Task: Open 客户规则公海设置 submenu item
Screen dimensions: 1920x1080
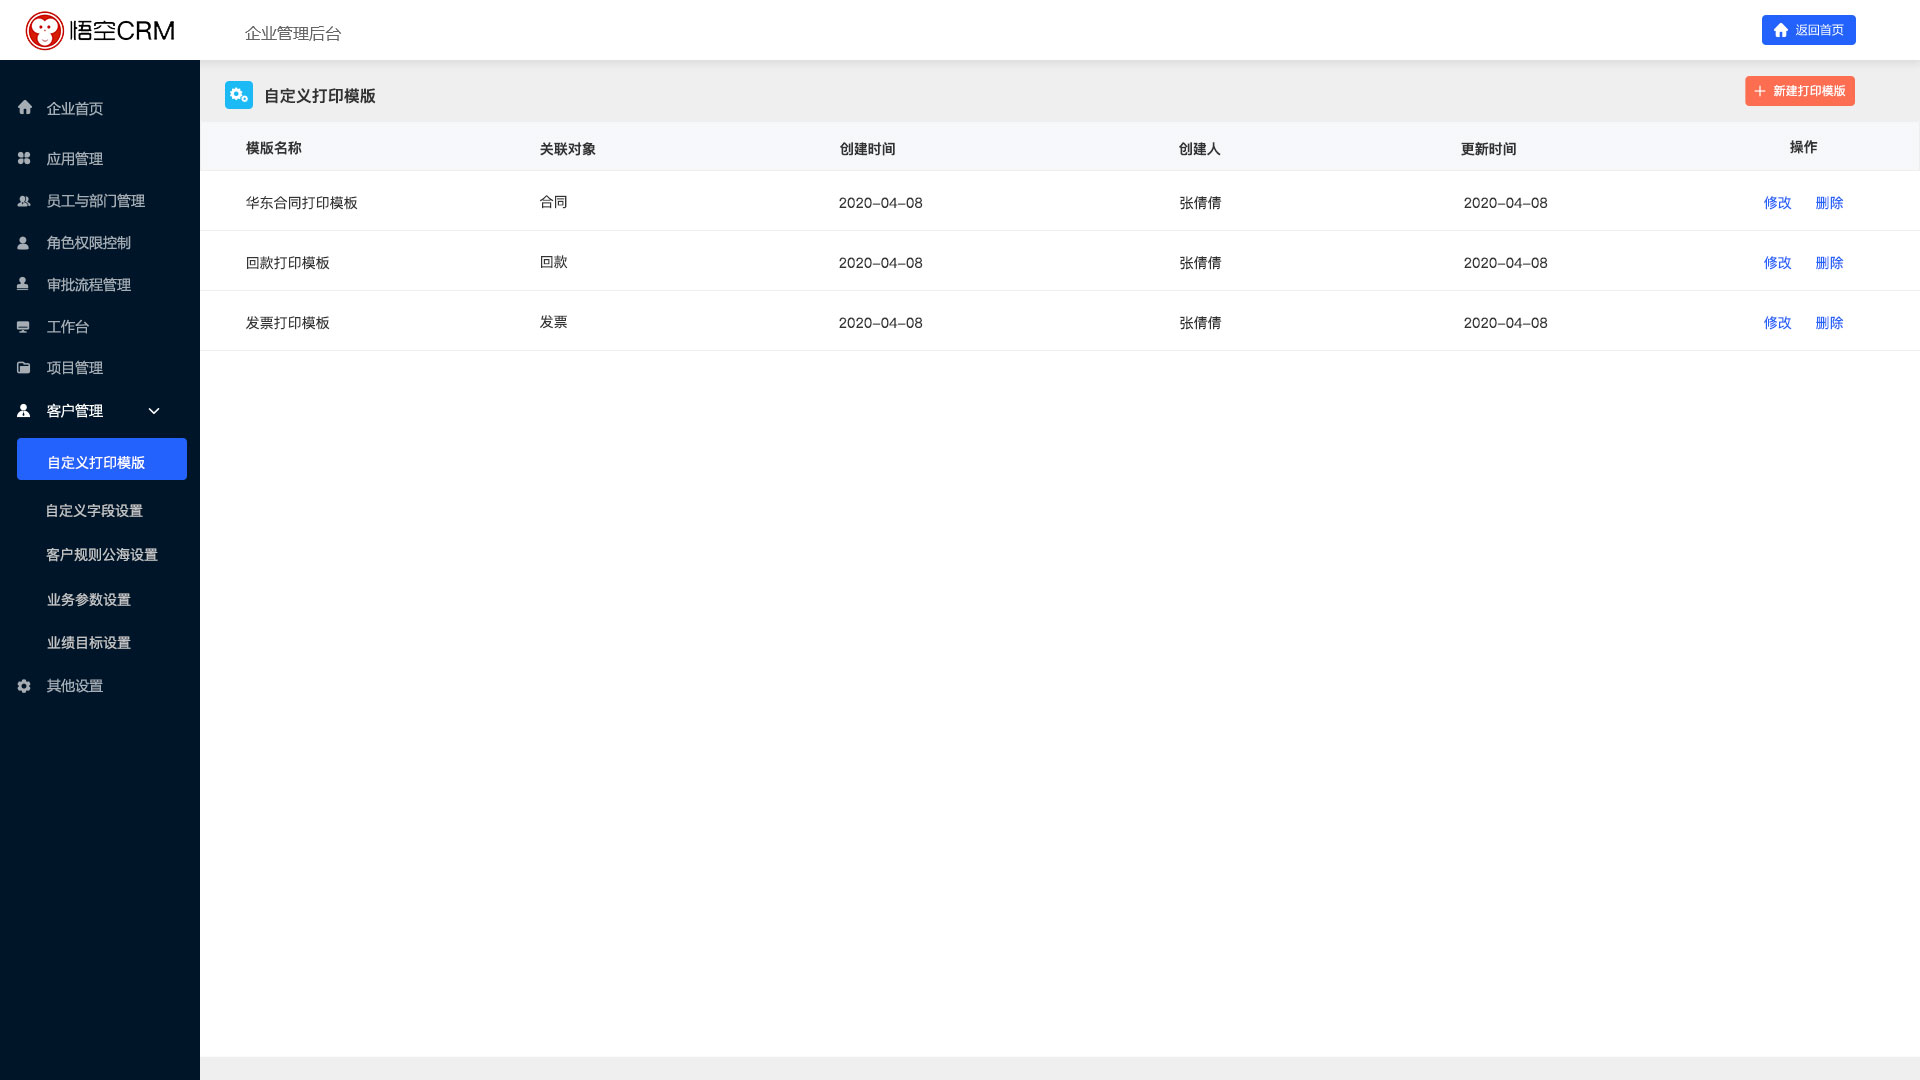Action: click(102, 555)
